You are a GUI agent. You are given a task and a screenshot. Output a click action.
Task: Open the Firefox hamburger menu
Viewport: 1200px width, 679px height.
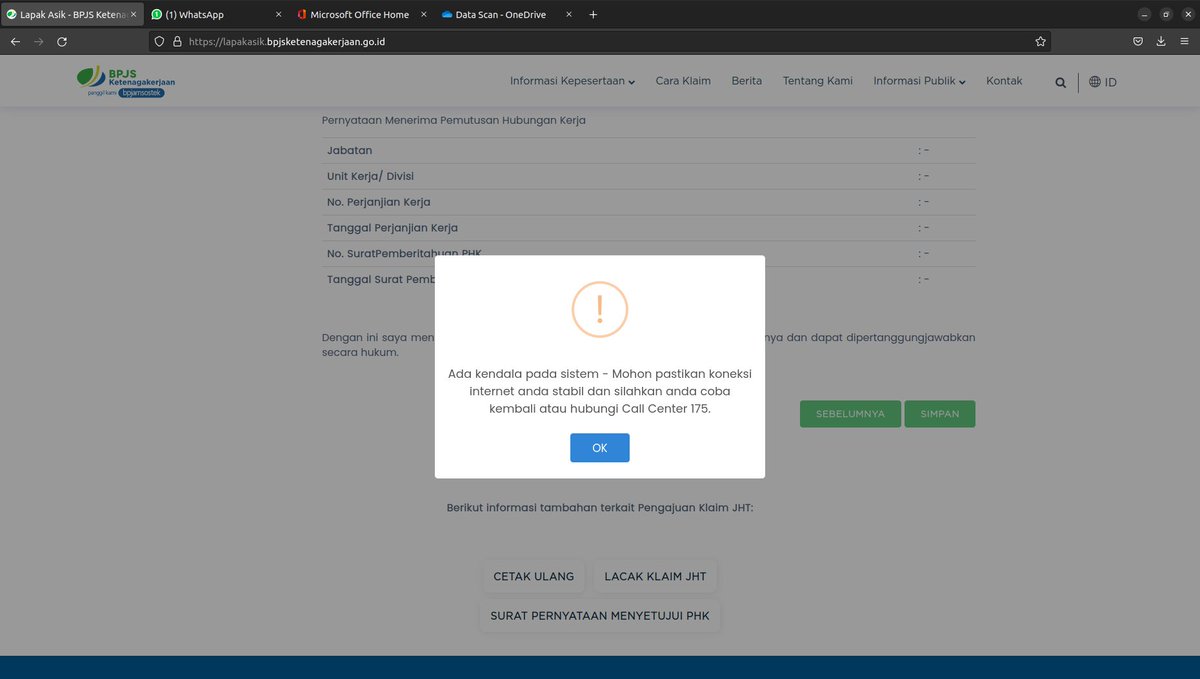pyautogui.click(x=1184, y=42)
